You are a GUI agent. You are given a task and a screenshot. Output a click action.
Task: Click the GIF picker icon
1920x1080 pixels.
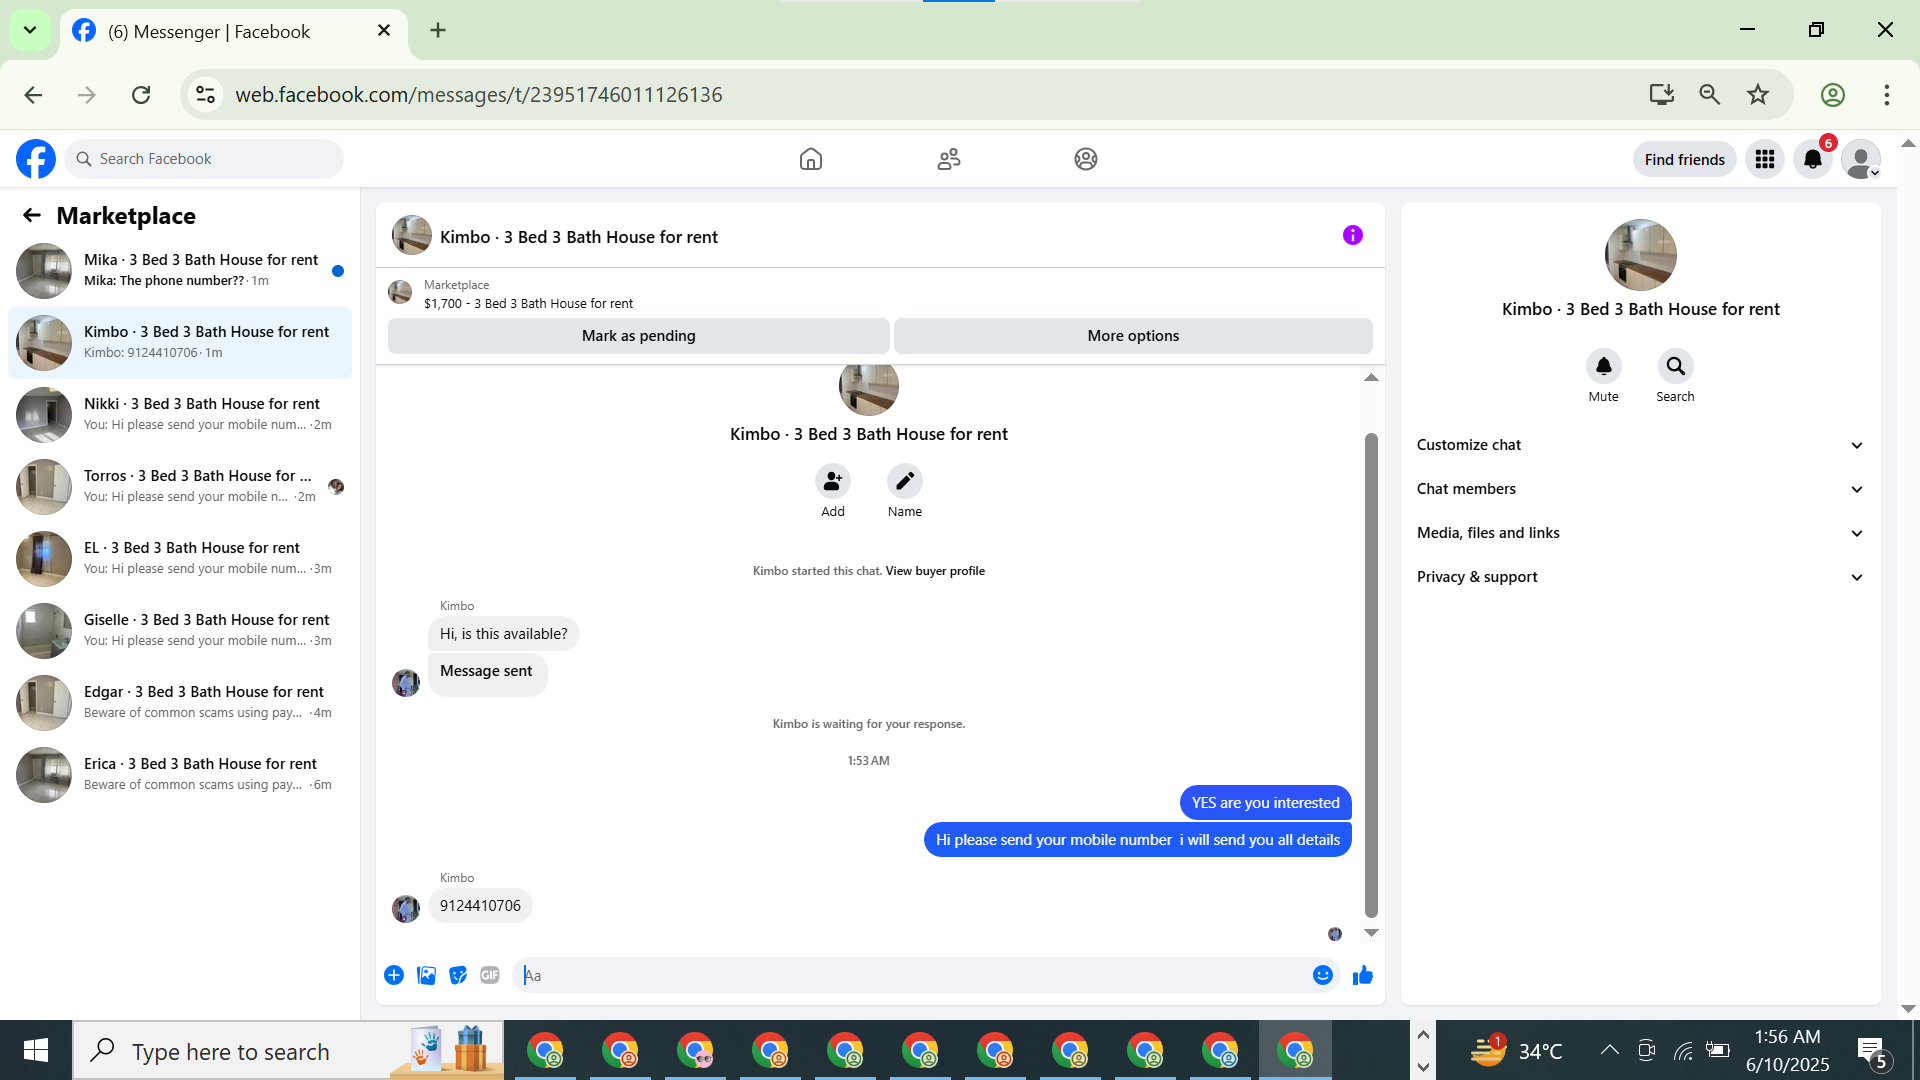489,975
